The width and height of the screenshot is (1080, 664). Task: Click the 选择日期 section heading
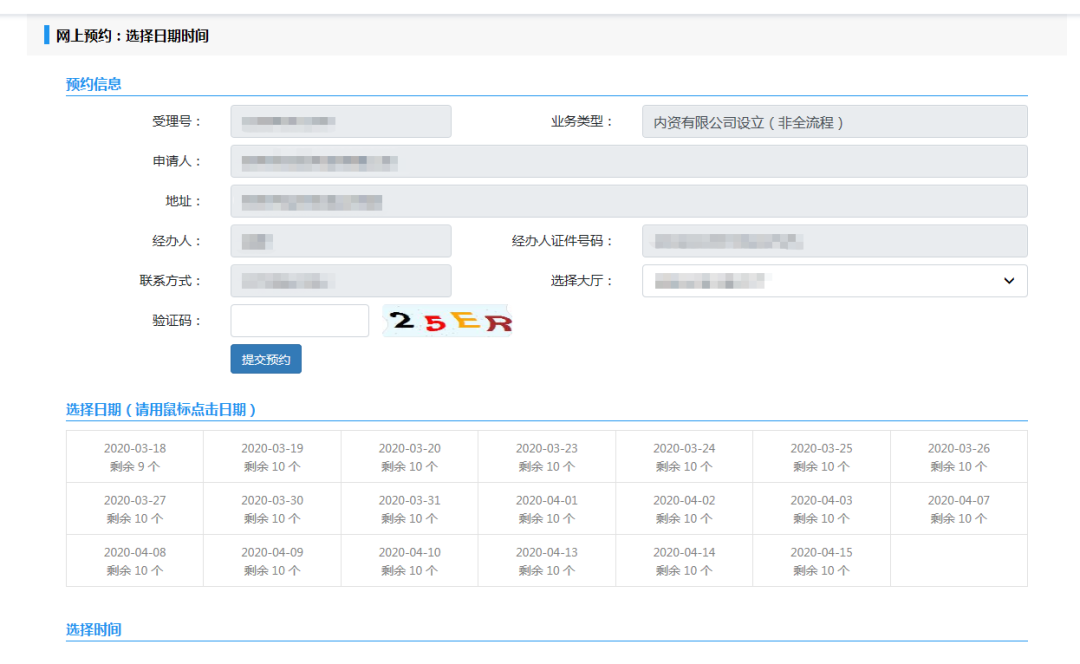(x=161, y=410)
